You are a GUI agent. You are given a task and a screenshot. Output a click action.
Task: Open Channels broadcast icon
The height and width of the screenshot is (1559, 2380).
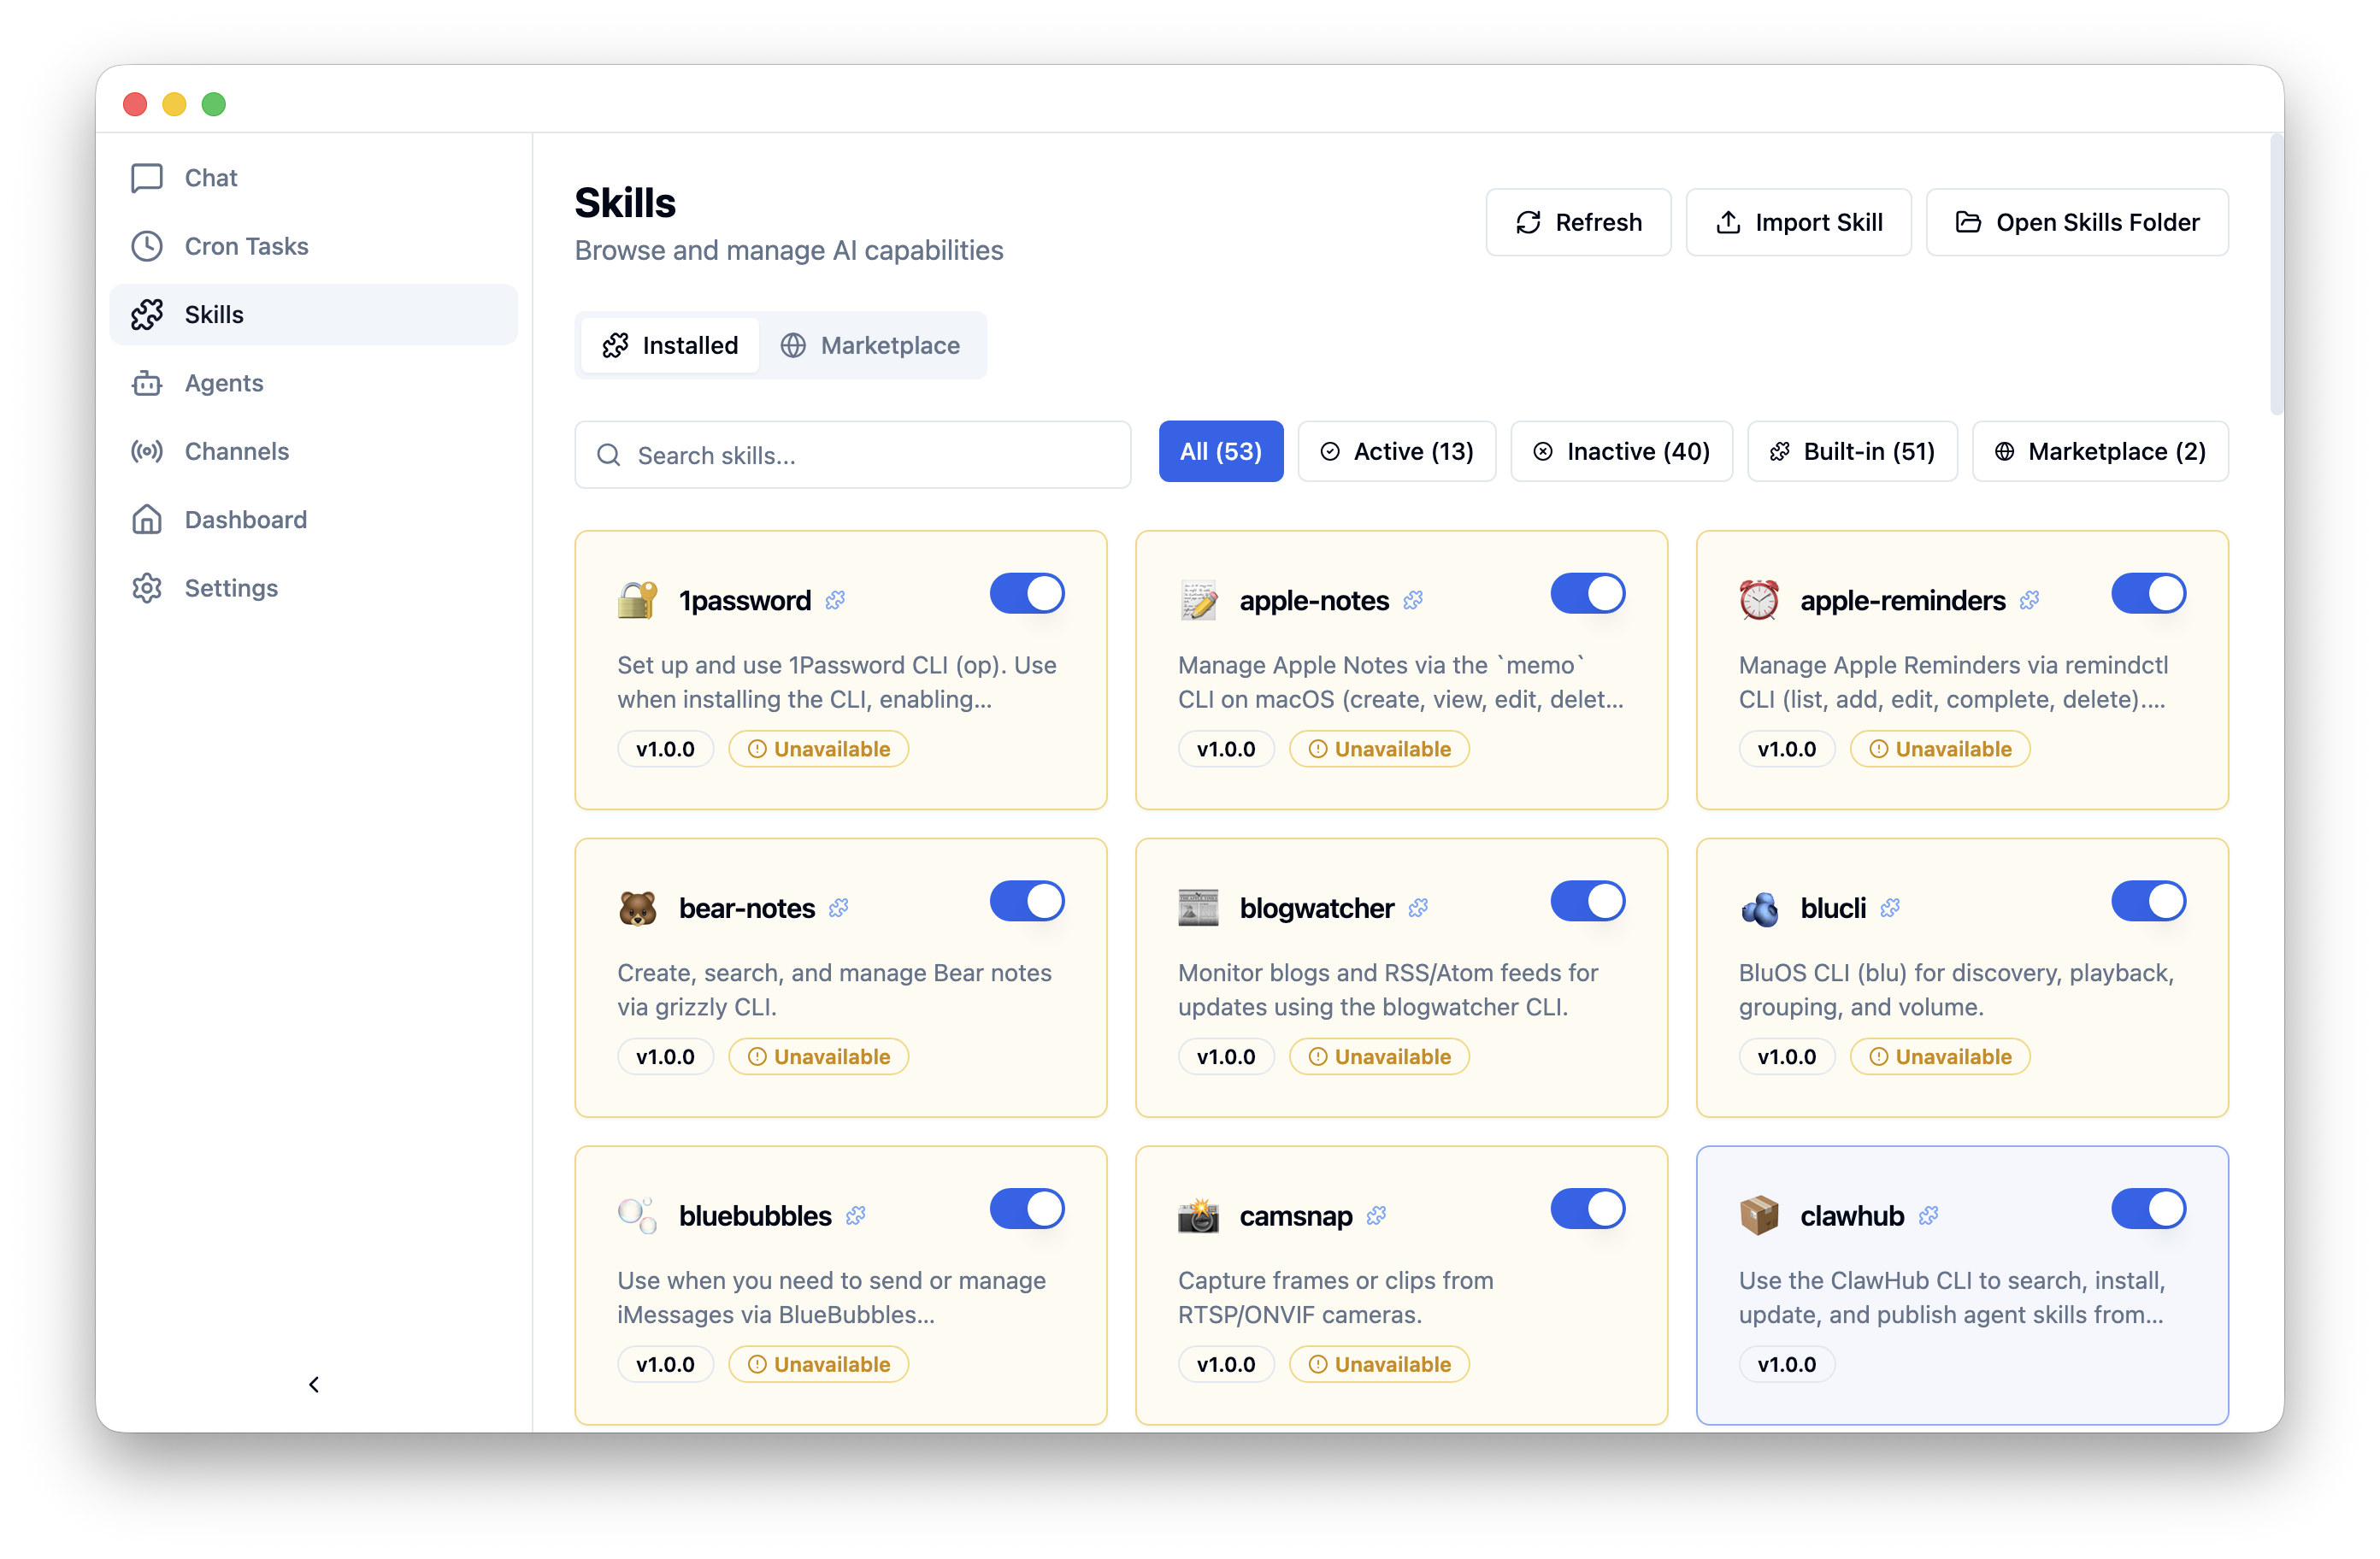147,451
